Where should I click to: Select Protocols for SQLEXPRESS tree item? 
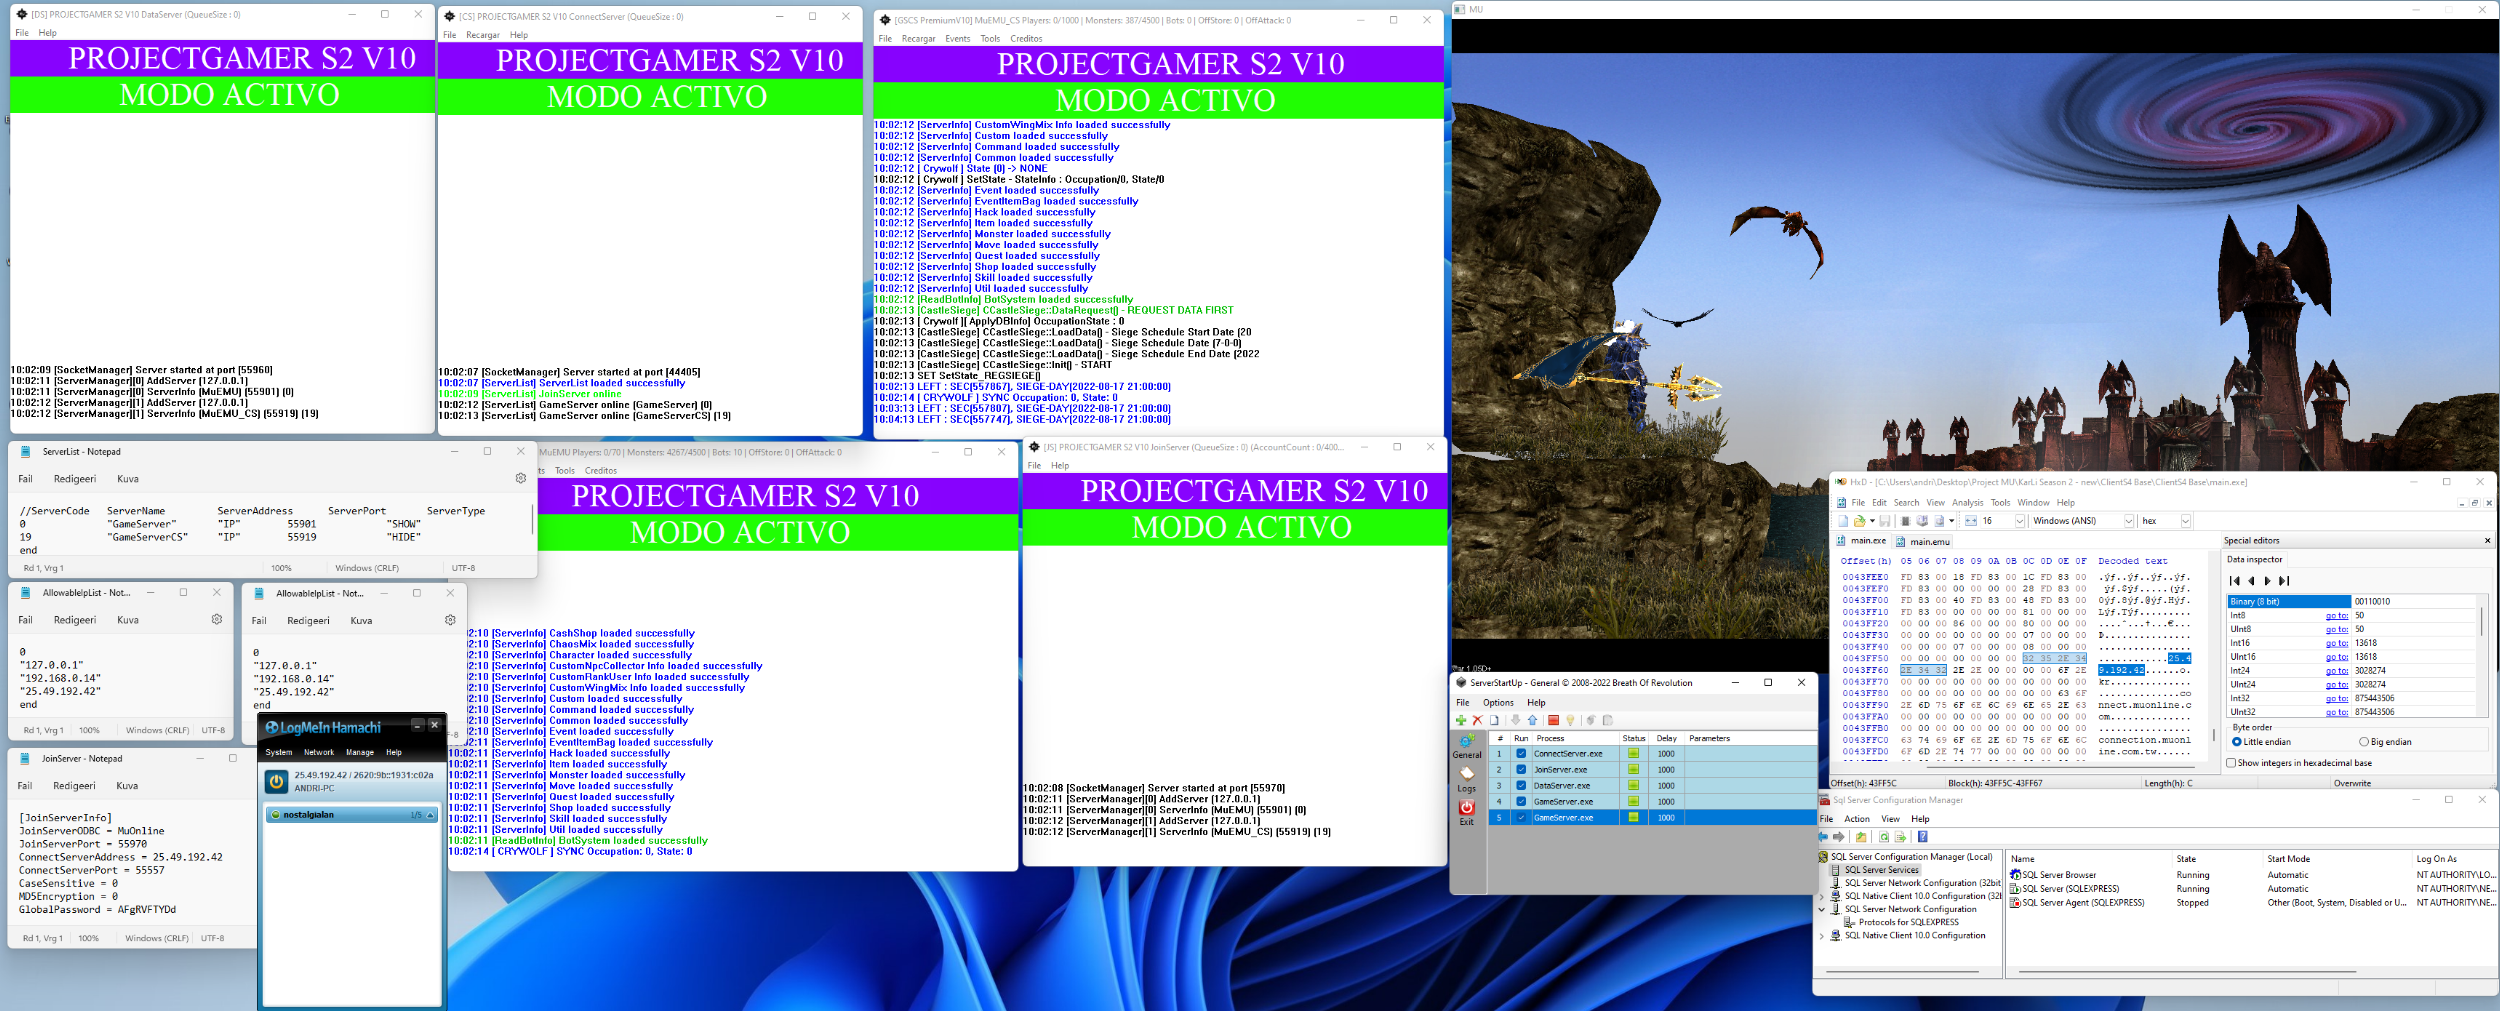1901,923
